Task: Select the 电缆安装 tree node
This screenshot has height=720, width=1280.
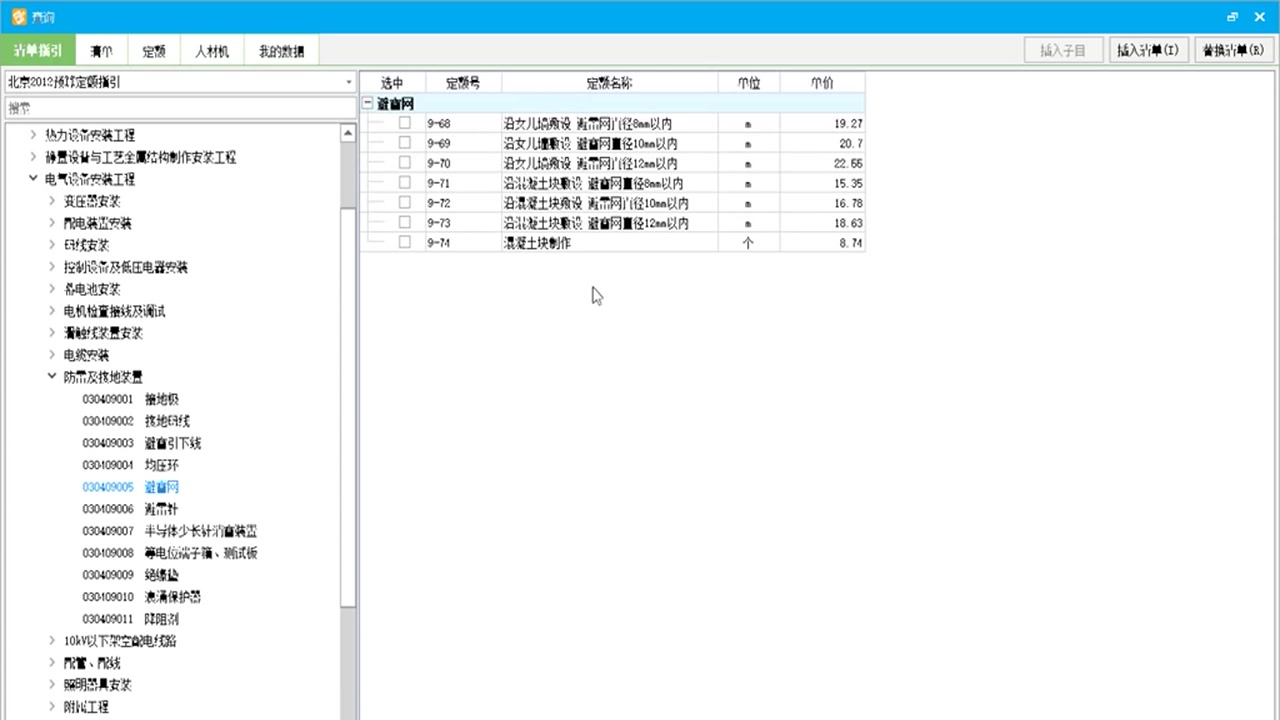Action: click(86, 355)
